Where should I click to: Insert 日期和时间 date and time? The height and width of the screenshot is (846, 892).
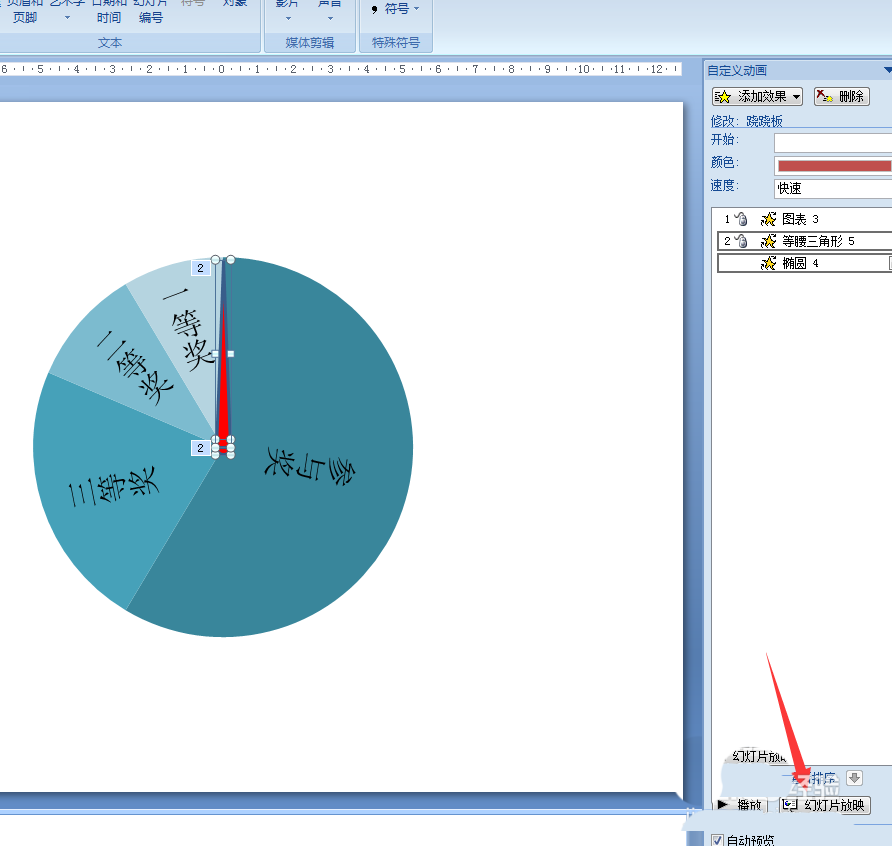click(x=109, y=10)
